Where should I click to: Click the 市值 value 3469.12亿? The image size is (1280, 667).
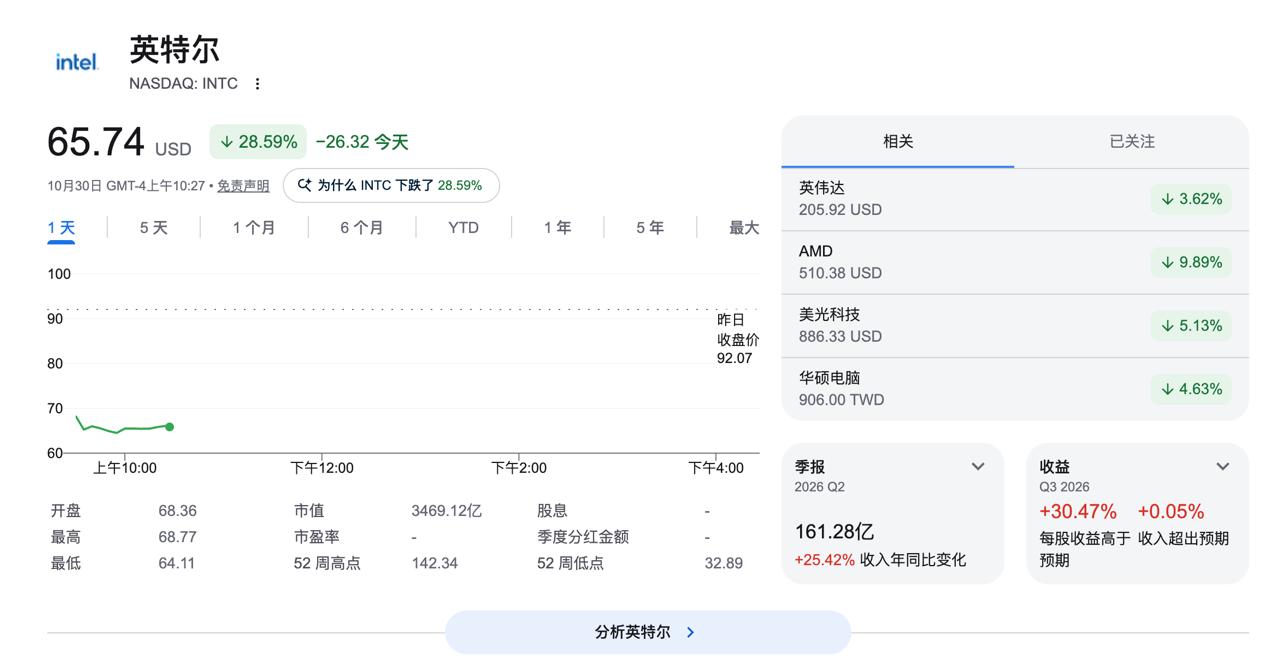446,511
